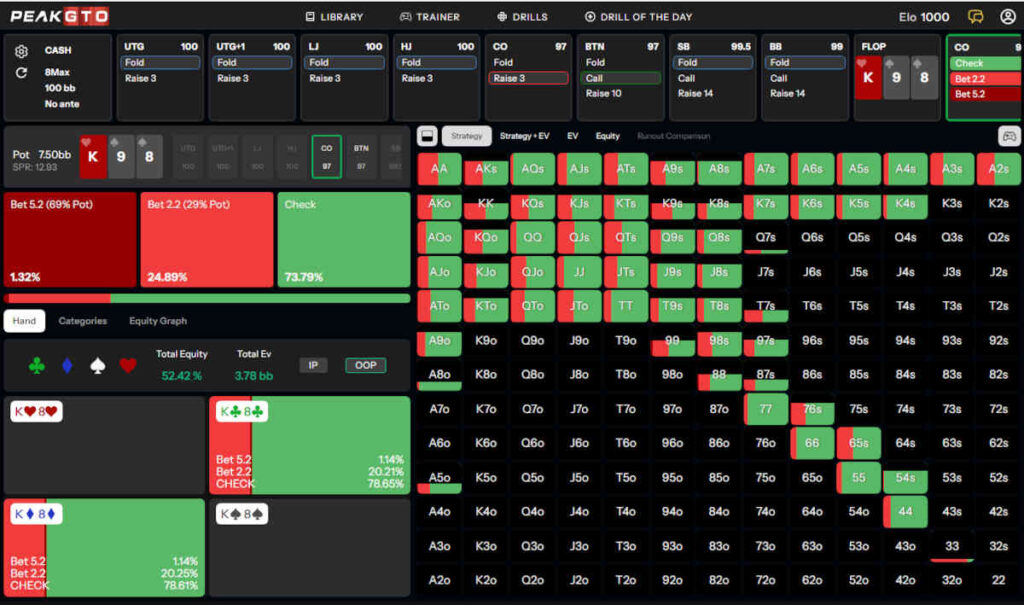Switch to the Categories tab
Image resolution: width=1024 pixels, height=605 pixels.
[x=82, y=321]
